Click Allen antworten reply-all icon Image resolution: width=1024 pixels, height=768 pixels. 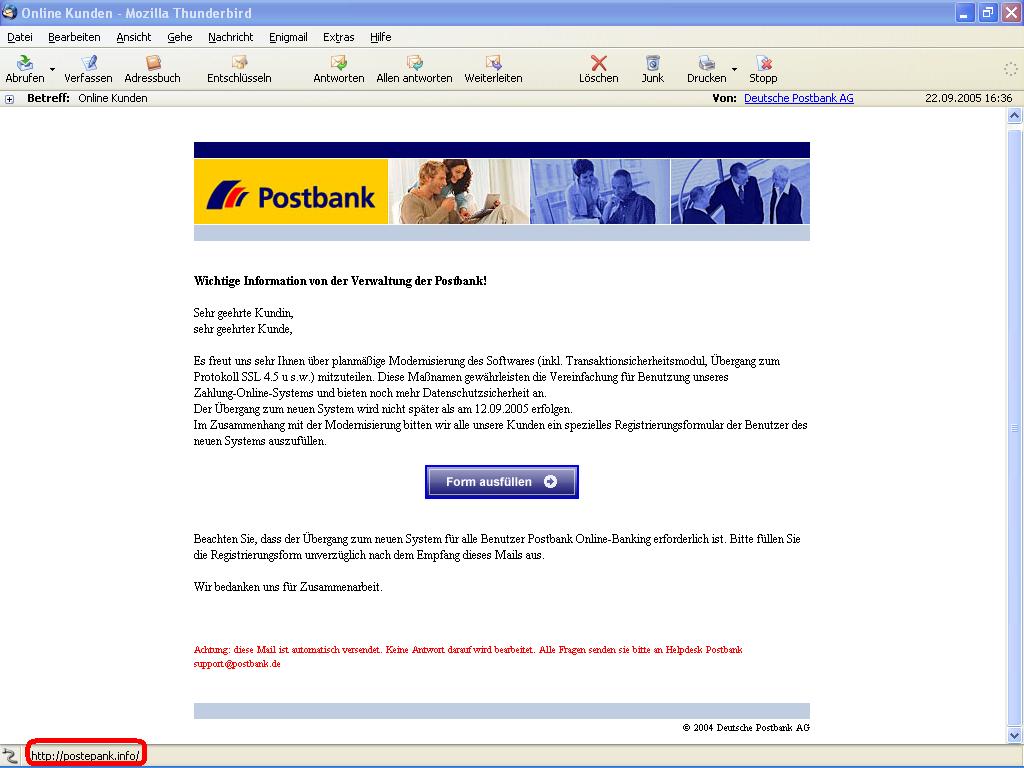[414, 63]
